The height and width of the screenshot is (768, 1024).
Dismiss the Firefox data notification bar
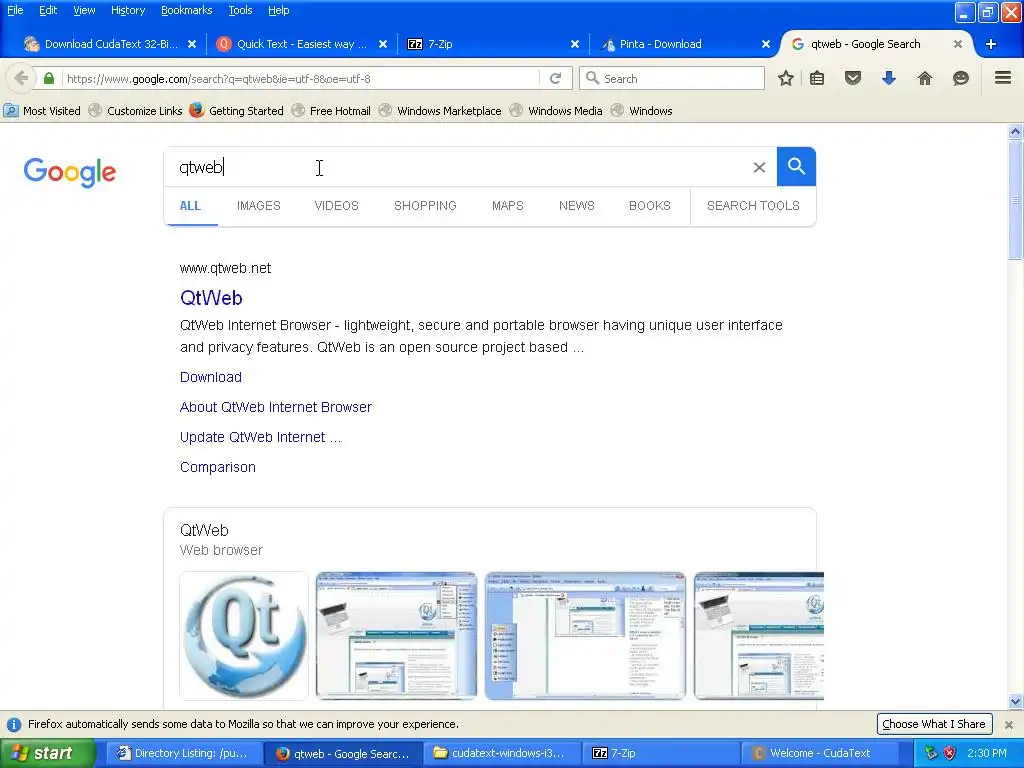tap(1009, 724)
